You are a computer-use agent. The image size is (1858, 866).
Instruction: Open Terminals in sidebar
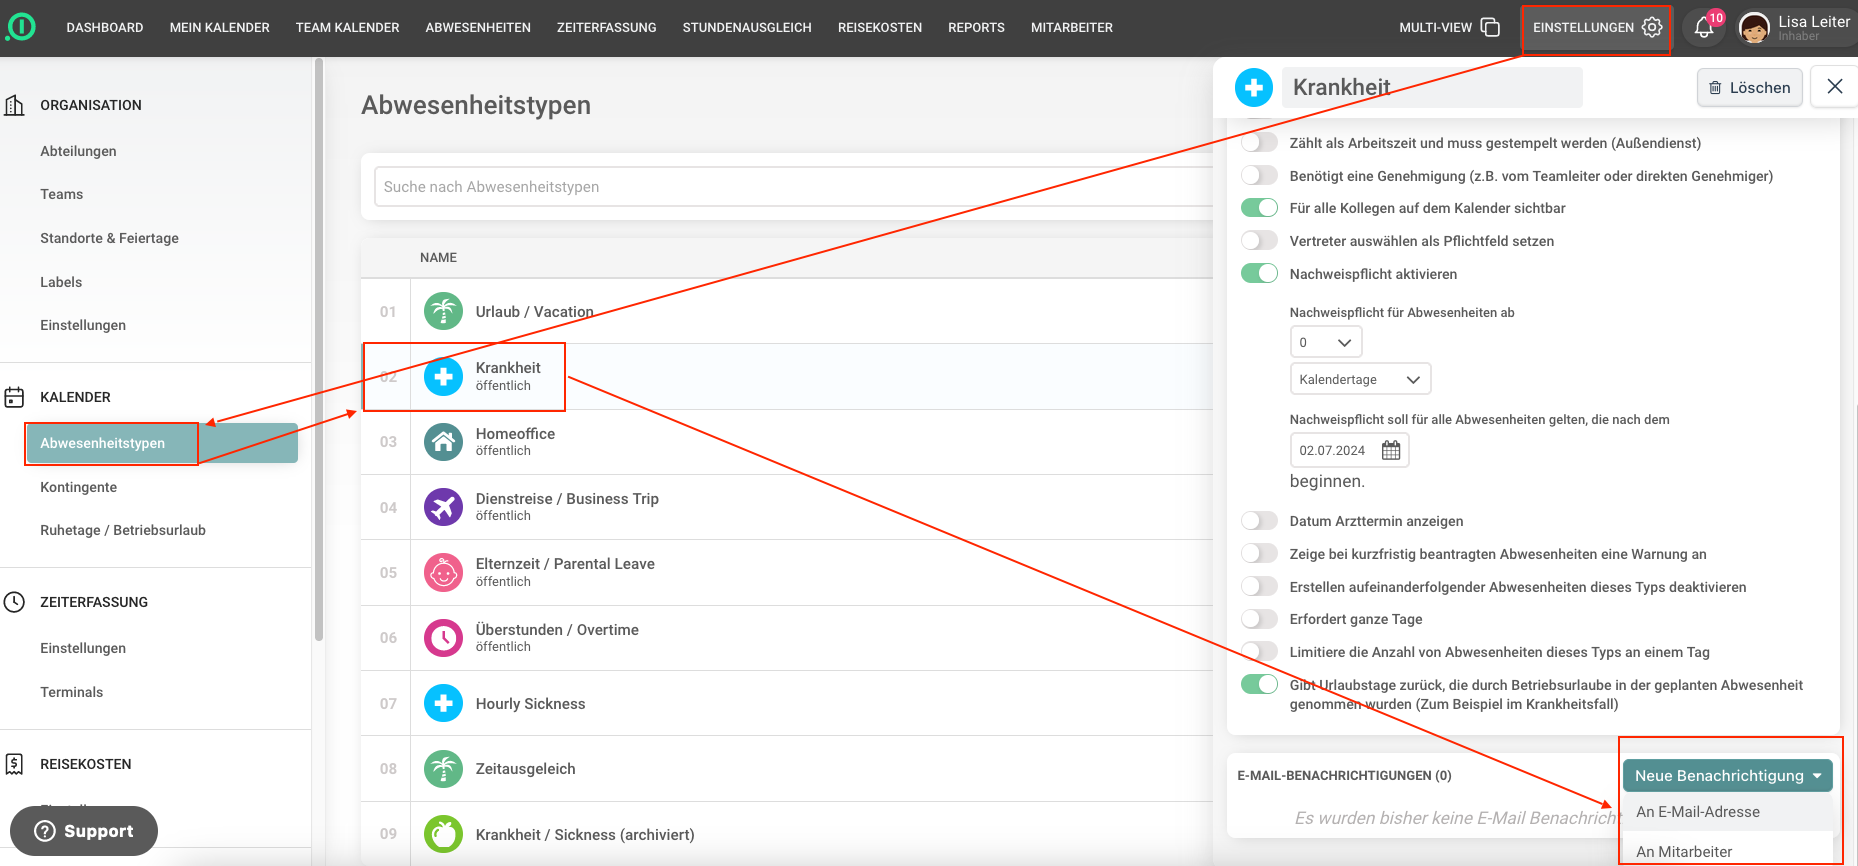tap(72, 692)
